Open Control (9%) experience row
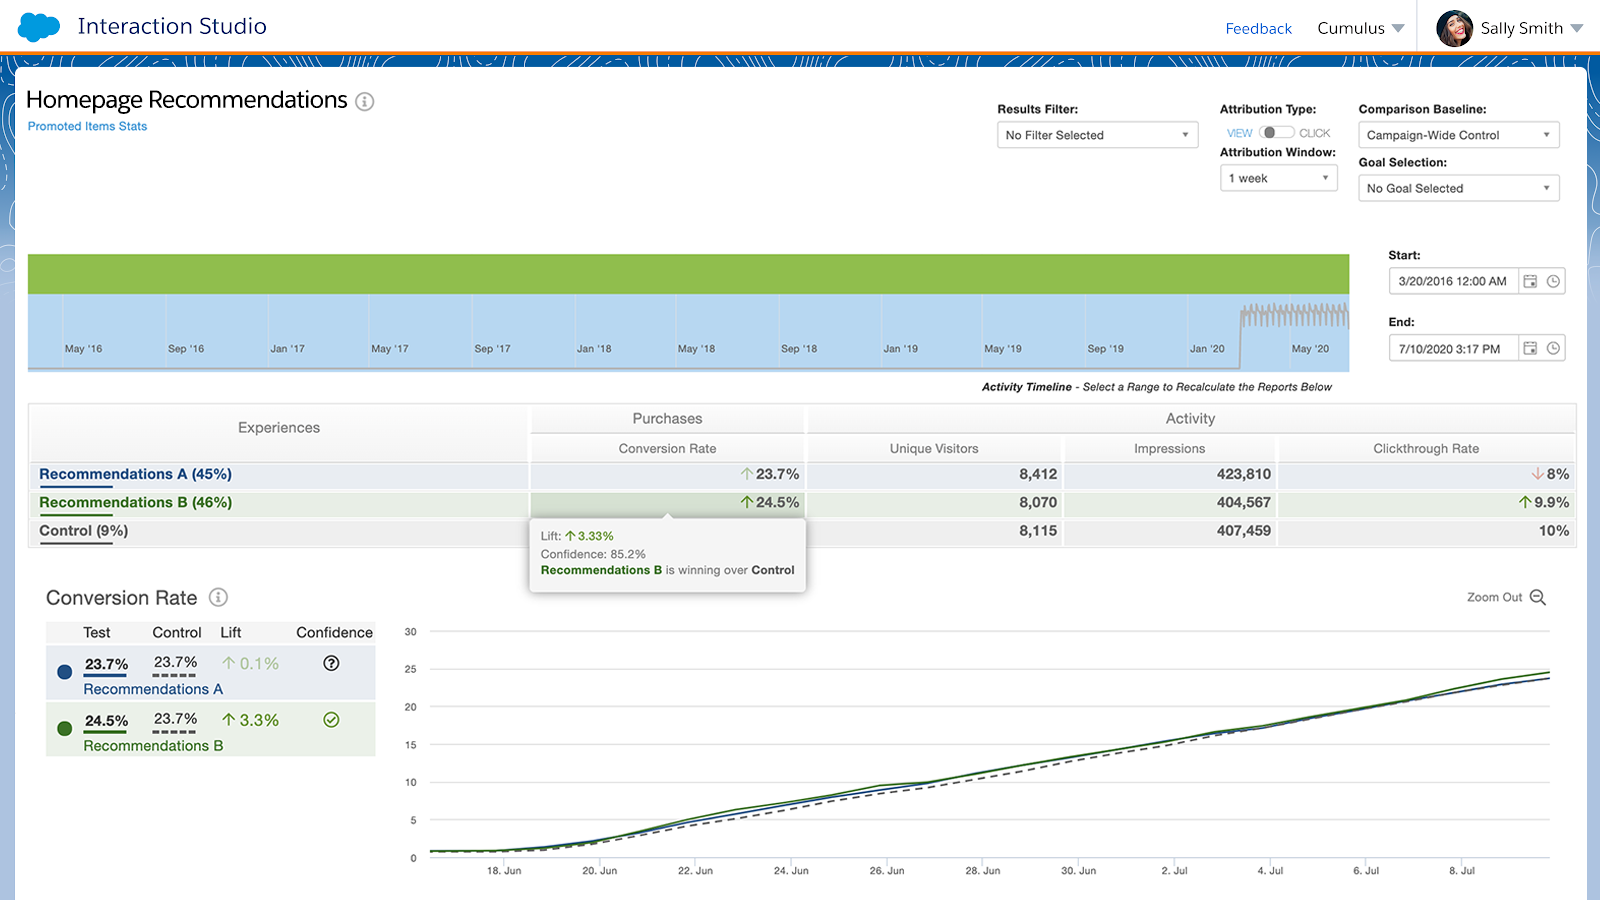This screenshot has height=900, width=1600. 84,531
